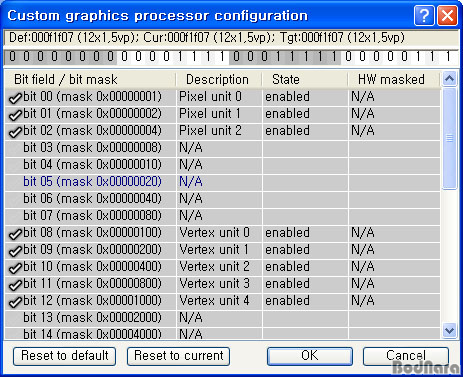Uncheck bit 09 Vertex unit 1
This screenshot has width=463, height=377.
tap(15, 251)
